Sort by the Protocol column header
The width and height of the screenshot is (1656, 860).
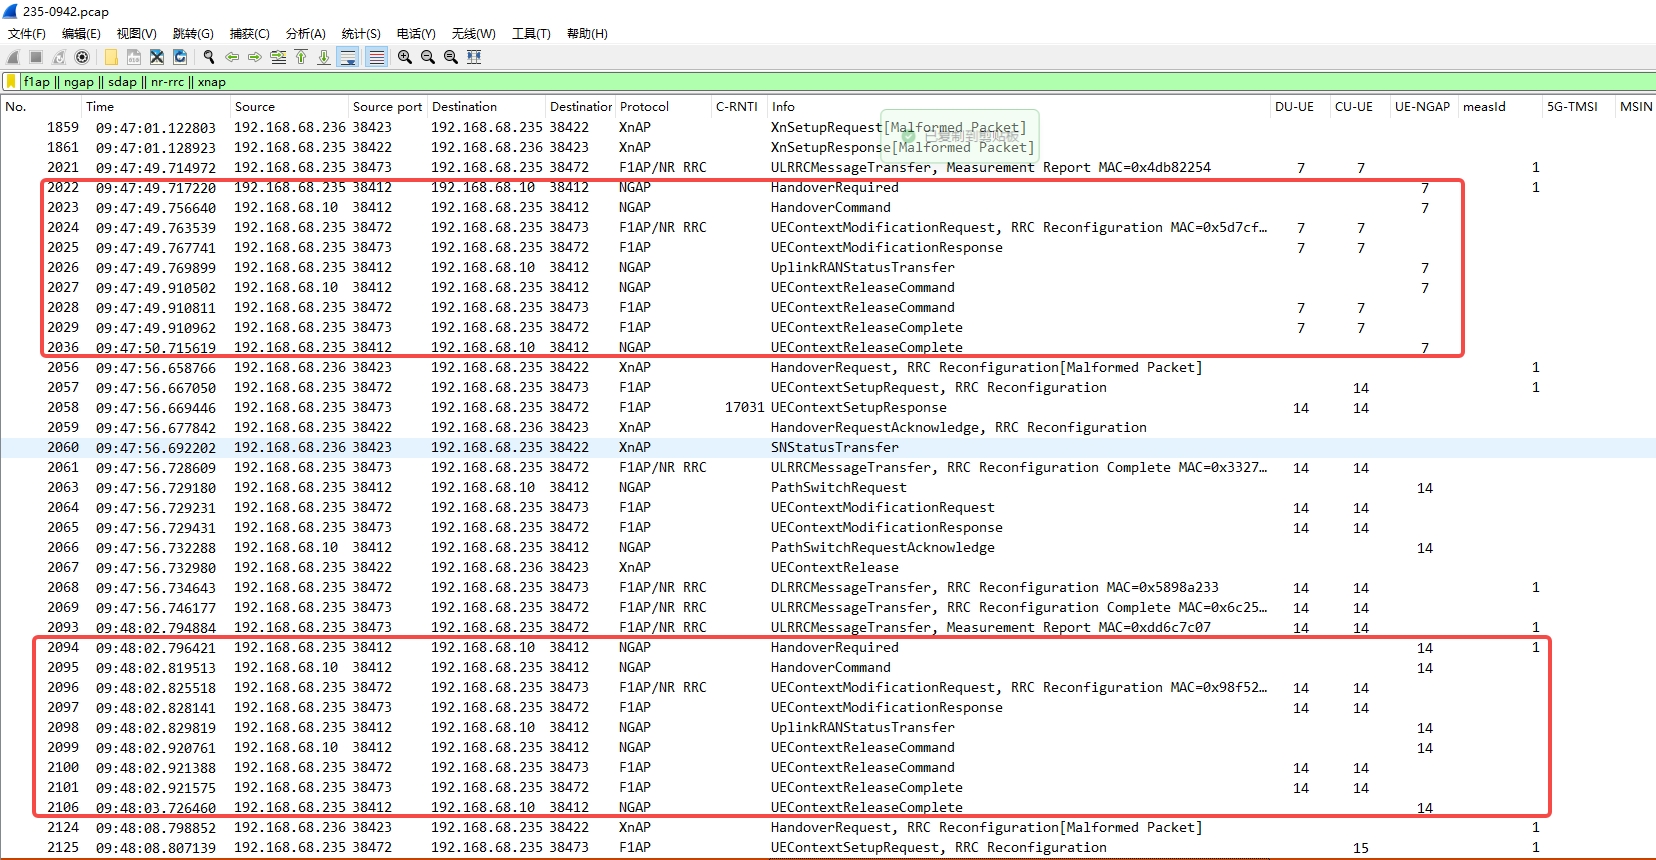coord(663,107)
